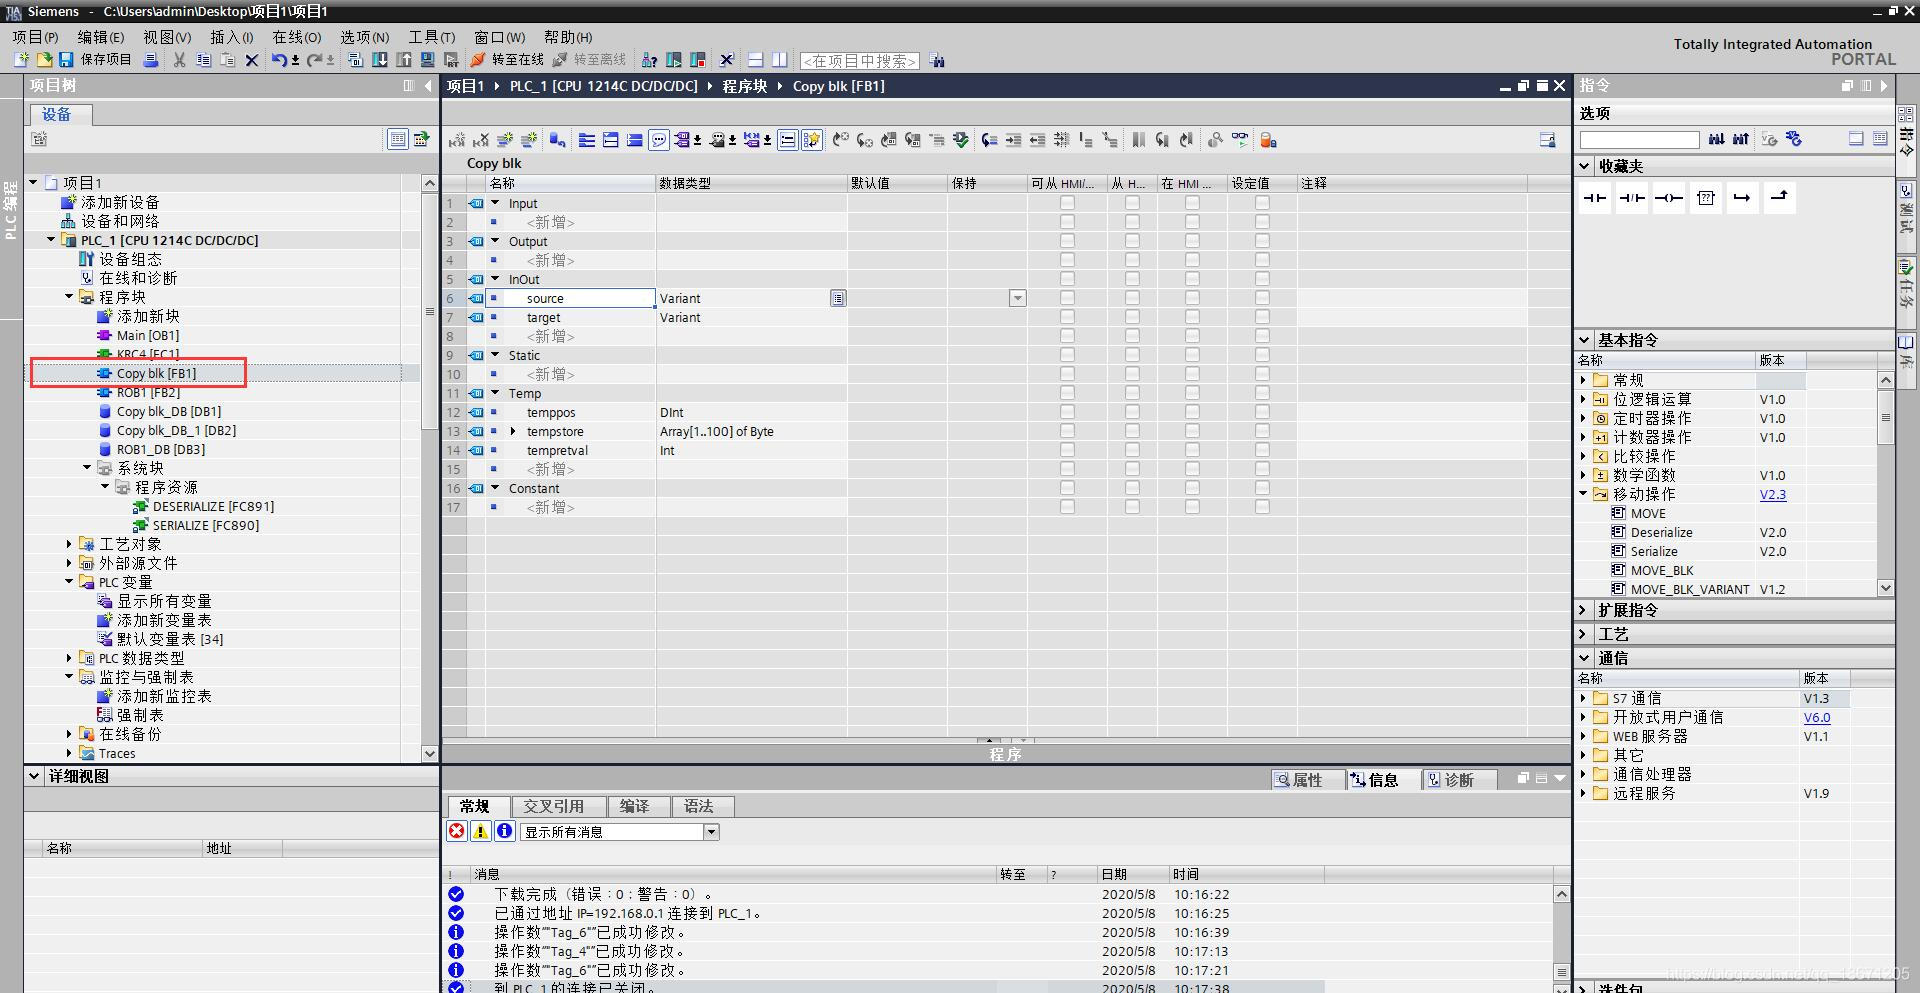This screenshot has width=1920, height=993.
Task: Insert a normally closed contact from favorites
Action: pyautogui.click(x=1632, y=198)
